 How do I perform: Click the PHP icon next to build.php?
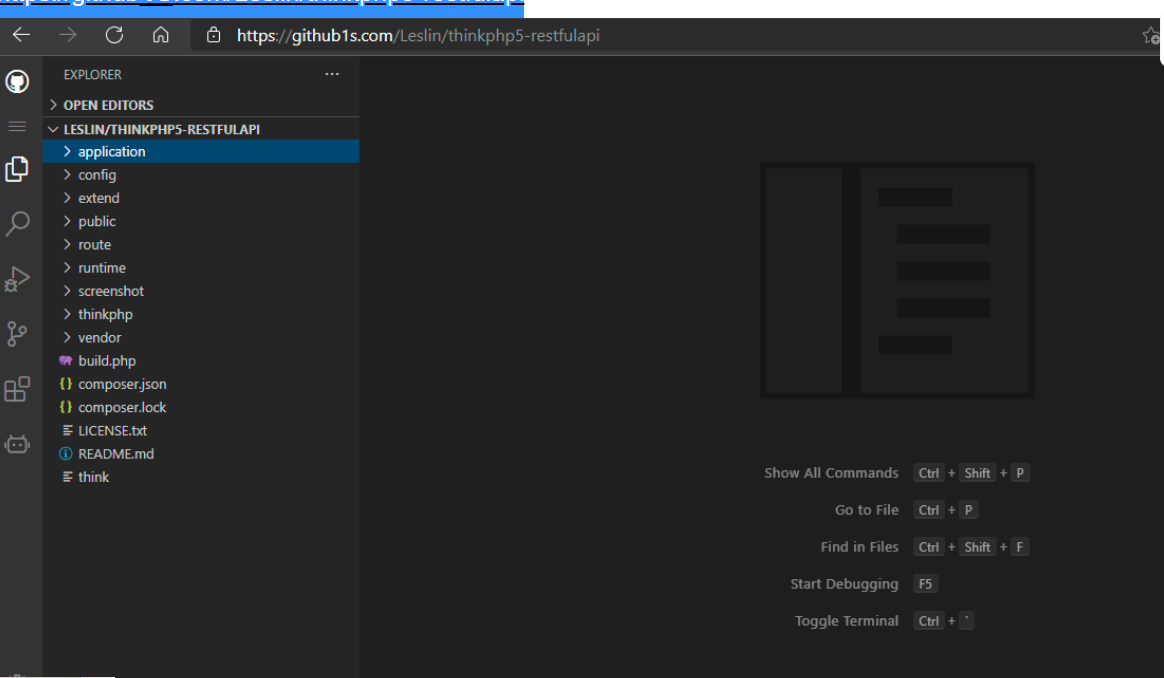click(65, 361)
